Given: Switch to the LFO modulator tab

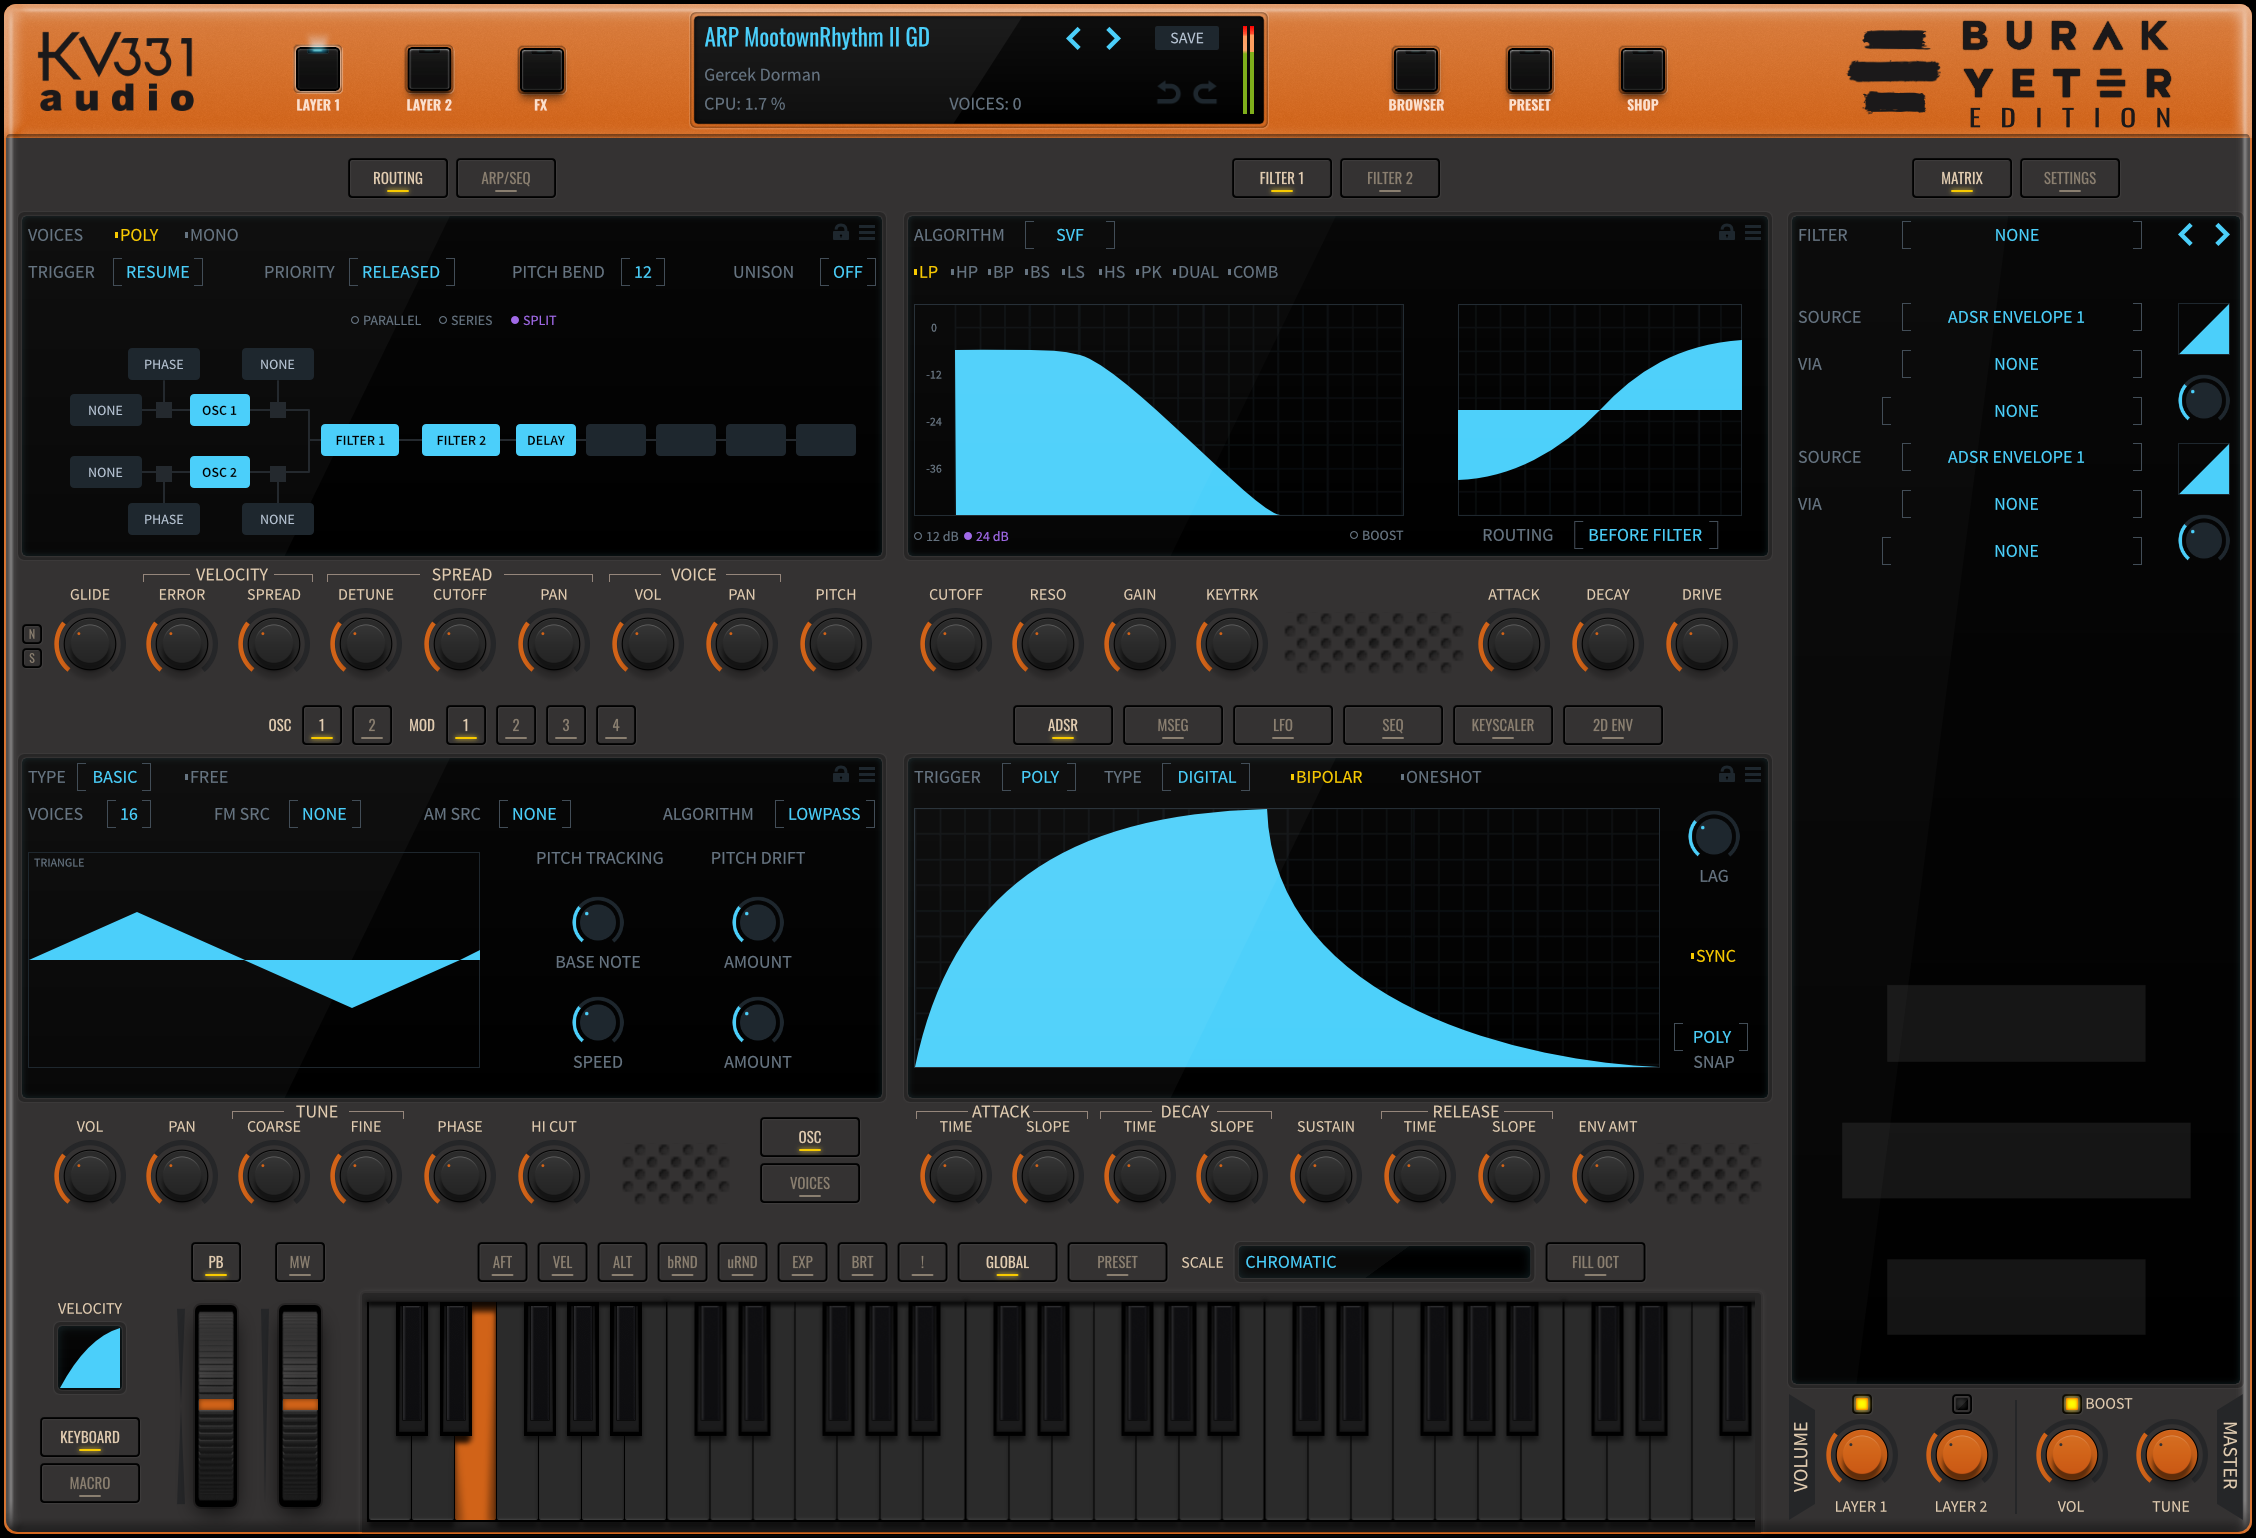Looking at the screenshot, I should tap(1283, 725).
